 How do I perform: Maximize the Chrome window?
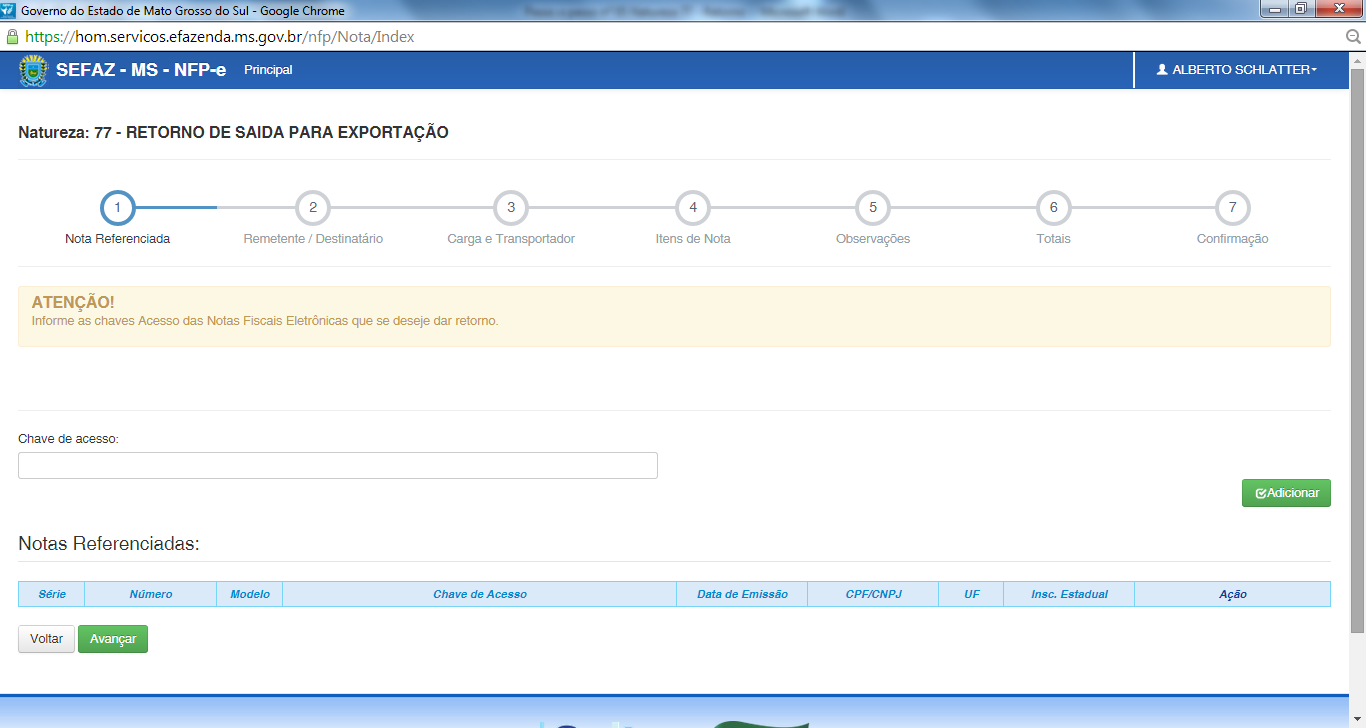point(1300,9)
